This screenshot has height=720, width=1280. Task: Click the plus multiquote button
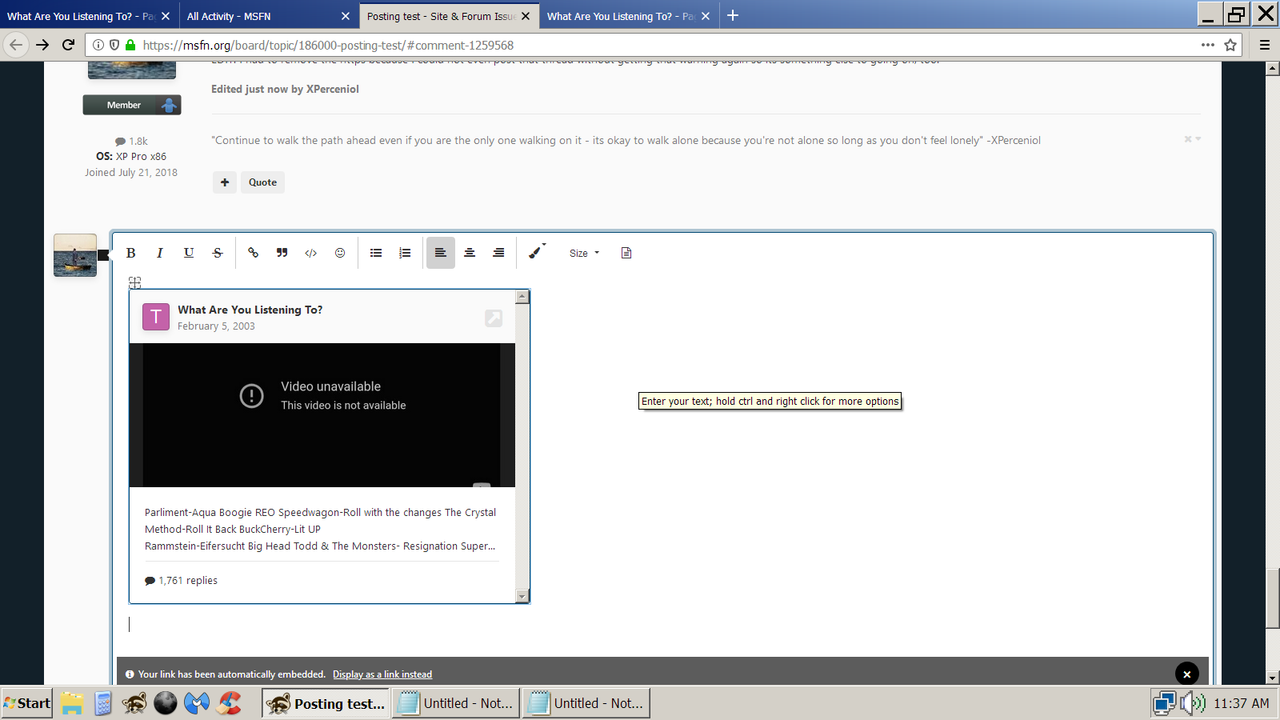(x=225, y=182)
